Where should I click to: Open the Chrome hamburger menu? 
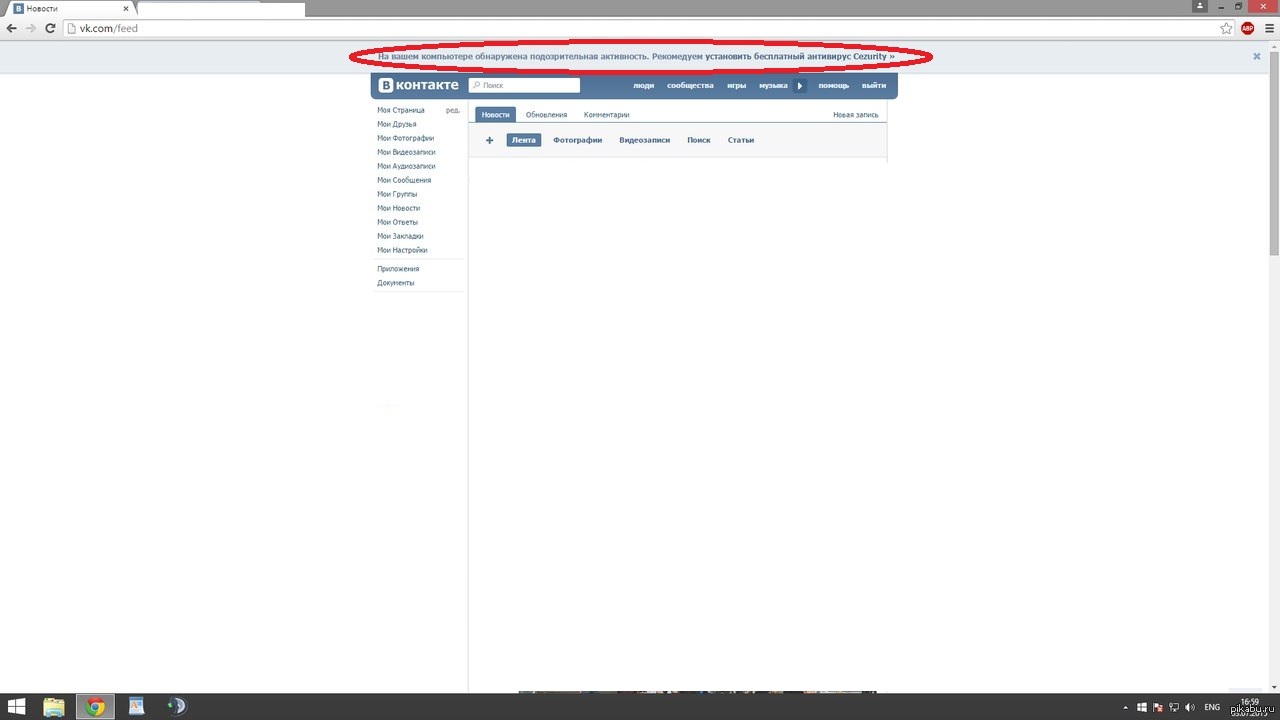coord(1268,28)
